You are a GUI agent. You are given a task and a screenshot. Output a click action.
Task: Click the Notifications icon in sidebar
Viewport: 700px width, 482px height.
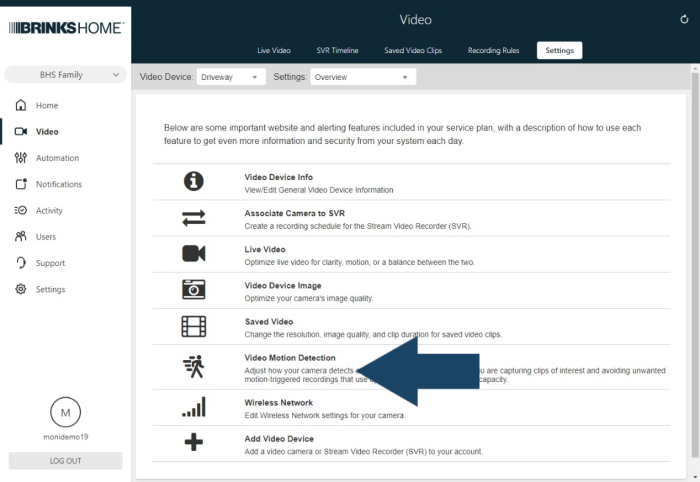pos(21,184)
